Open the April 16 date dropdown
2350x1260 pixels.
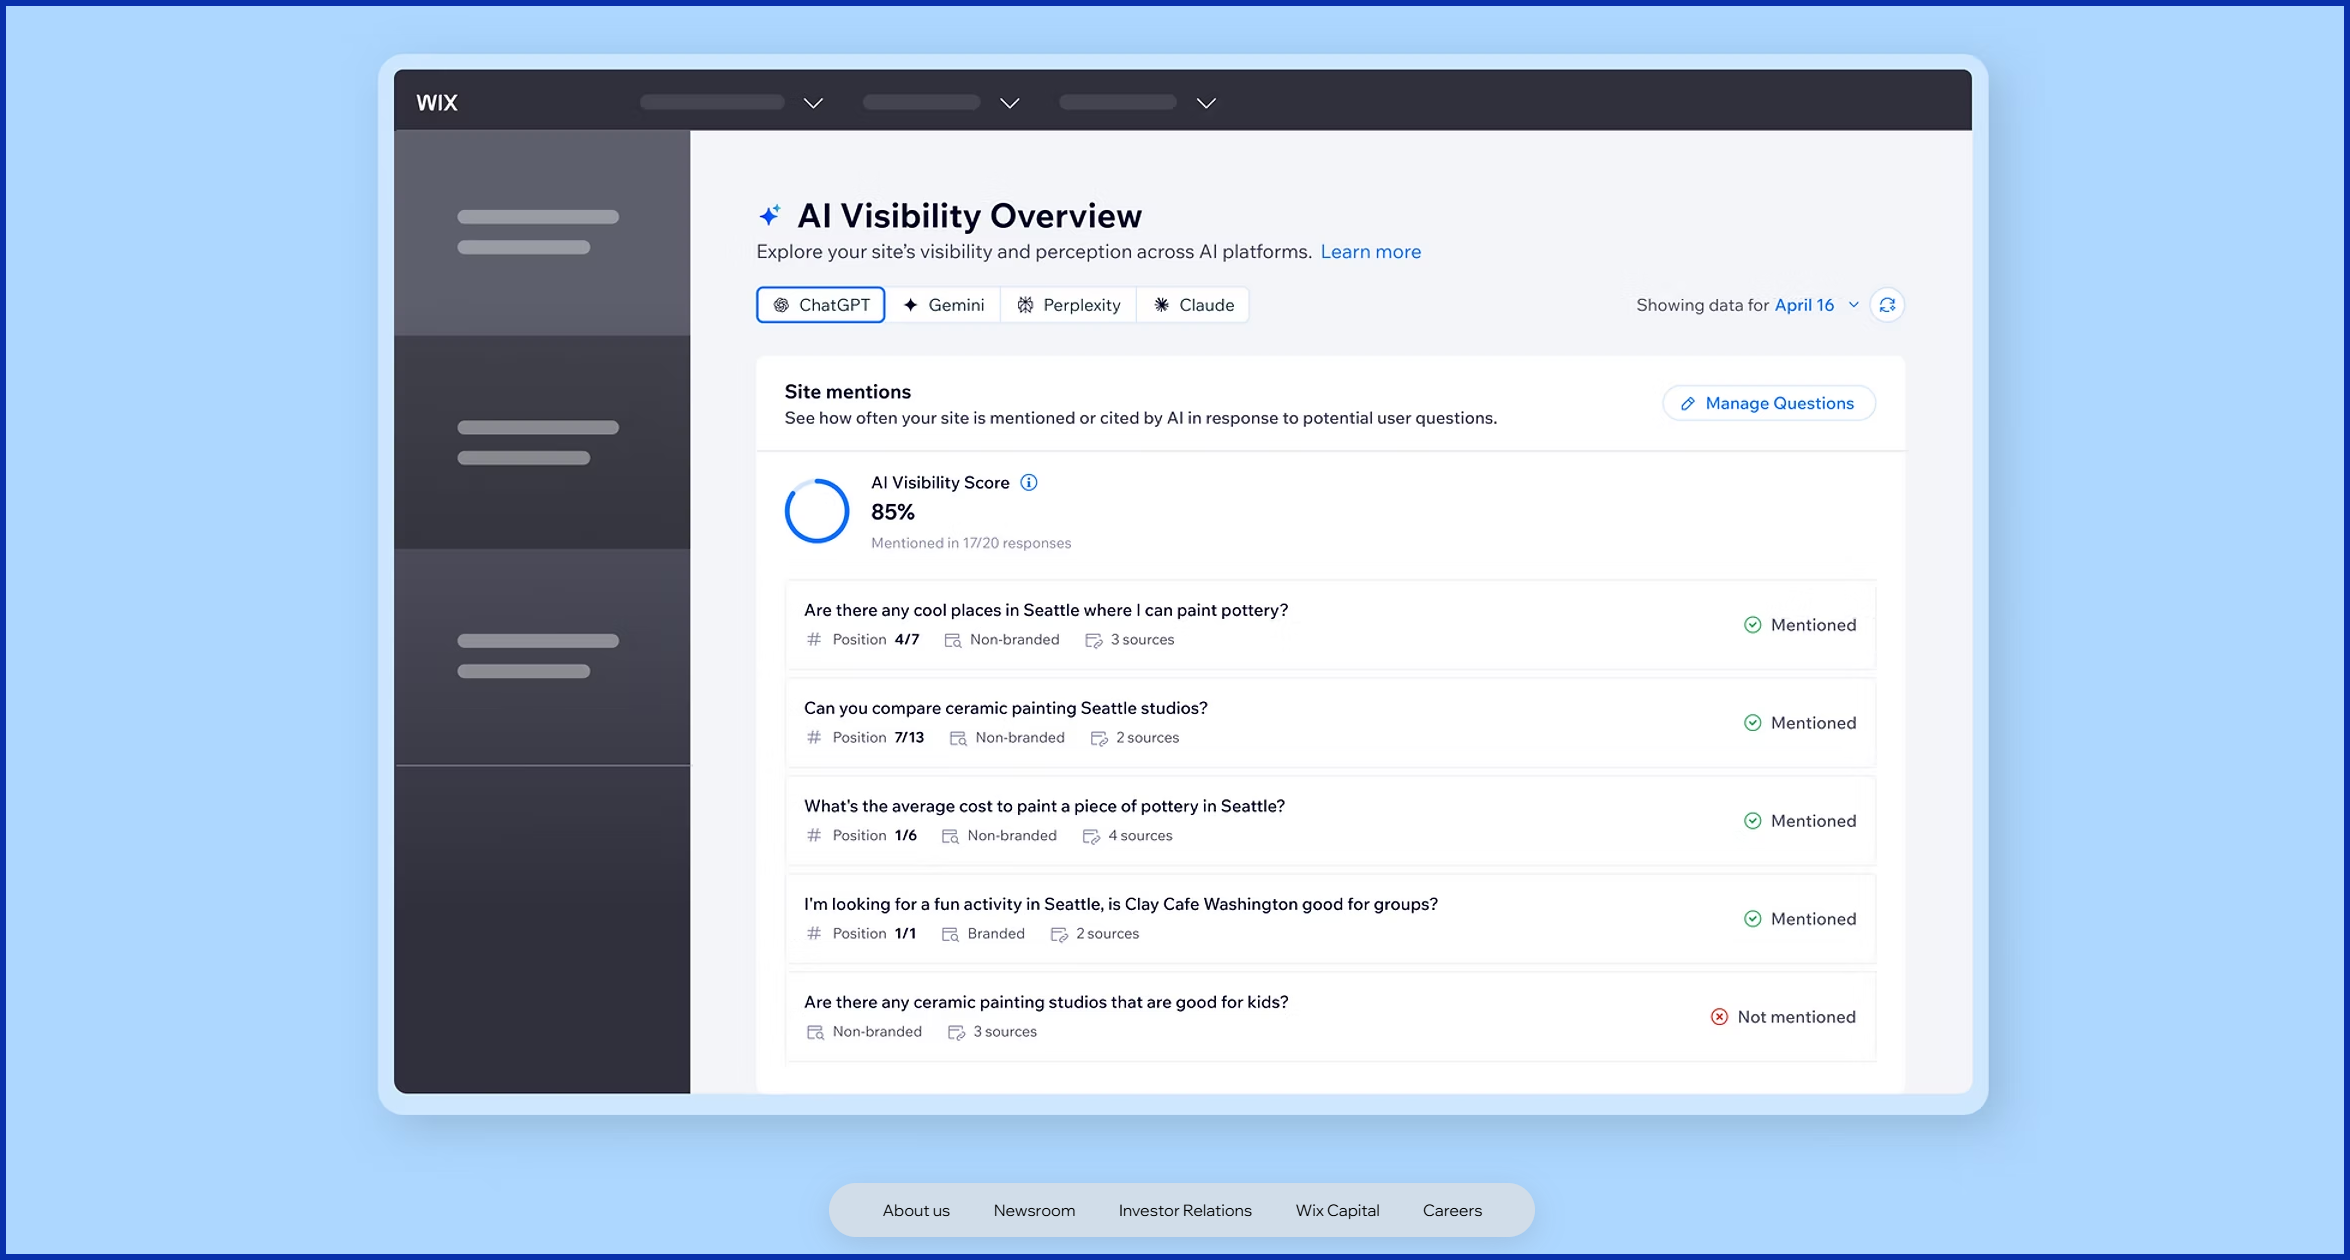pyautogui.click(x=1816, y=305)
